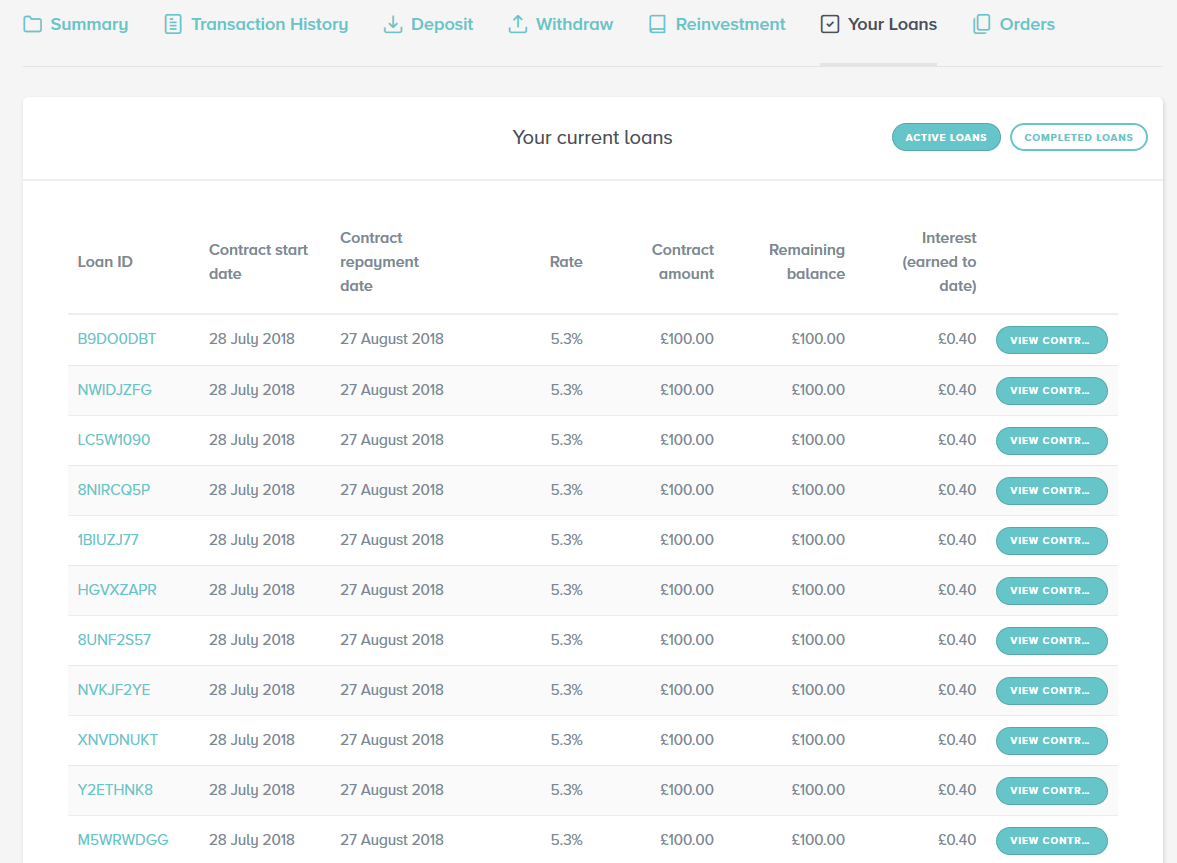Click the contract amount of loan Y2ETHNK8

[687, 790]
